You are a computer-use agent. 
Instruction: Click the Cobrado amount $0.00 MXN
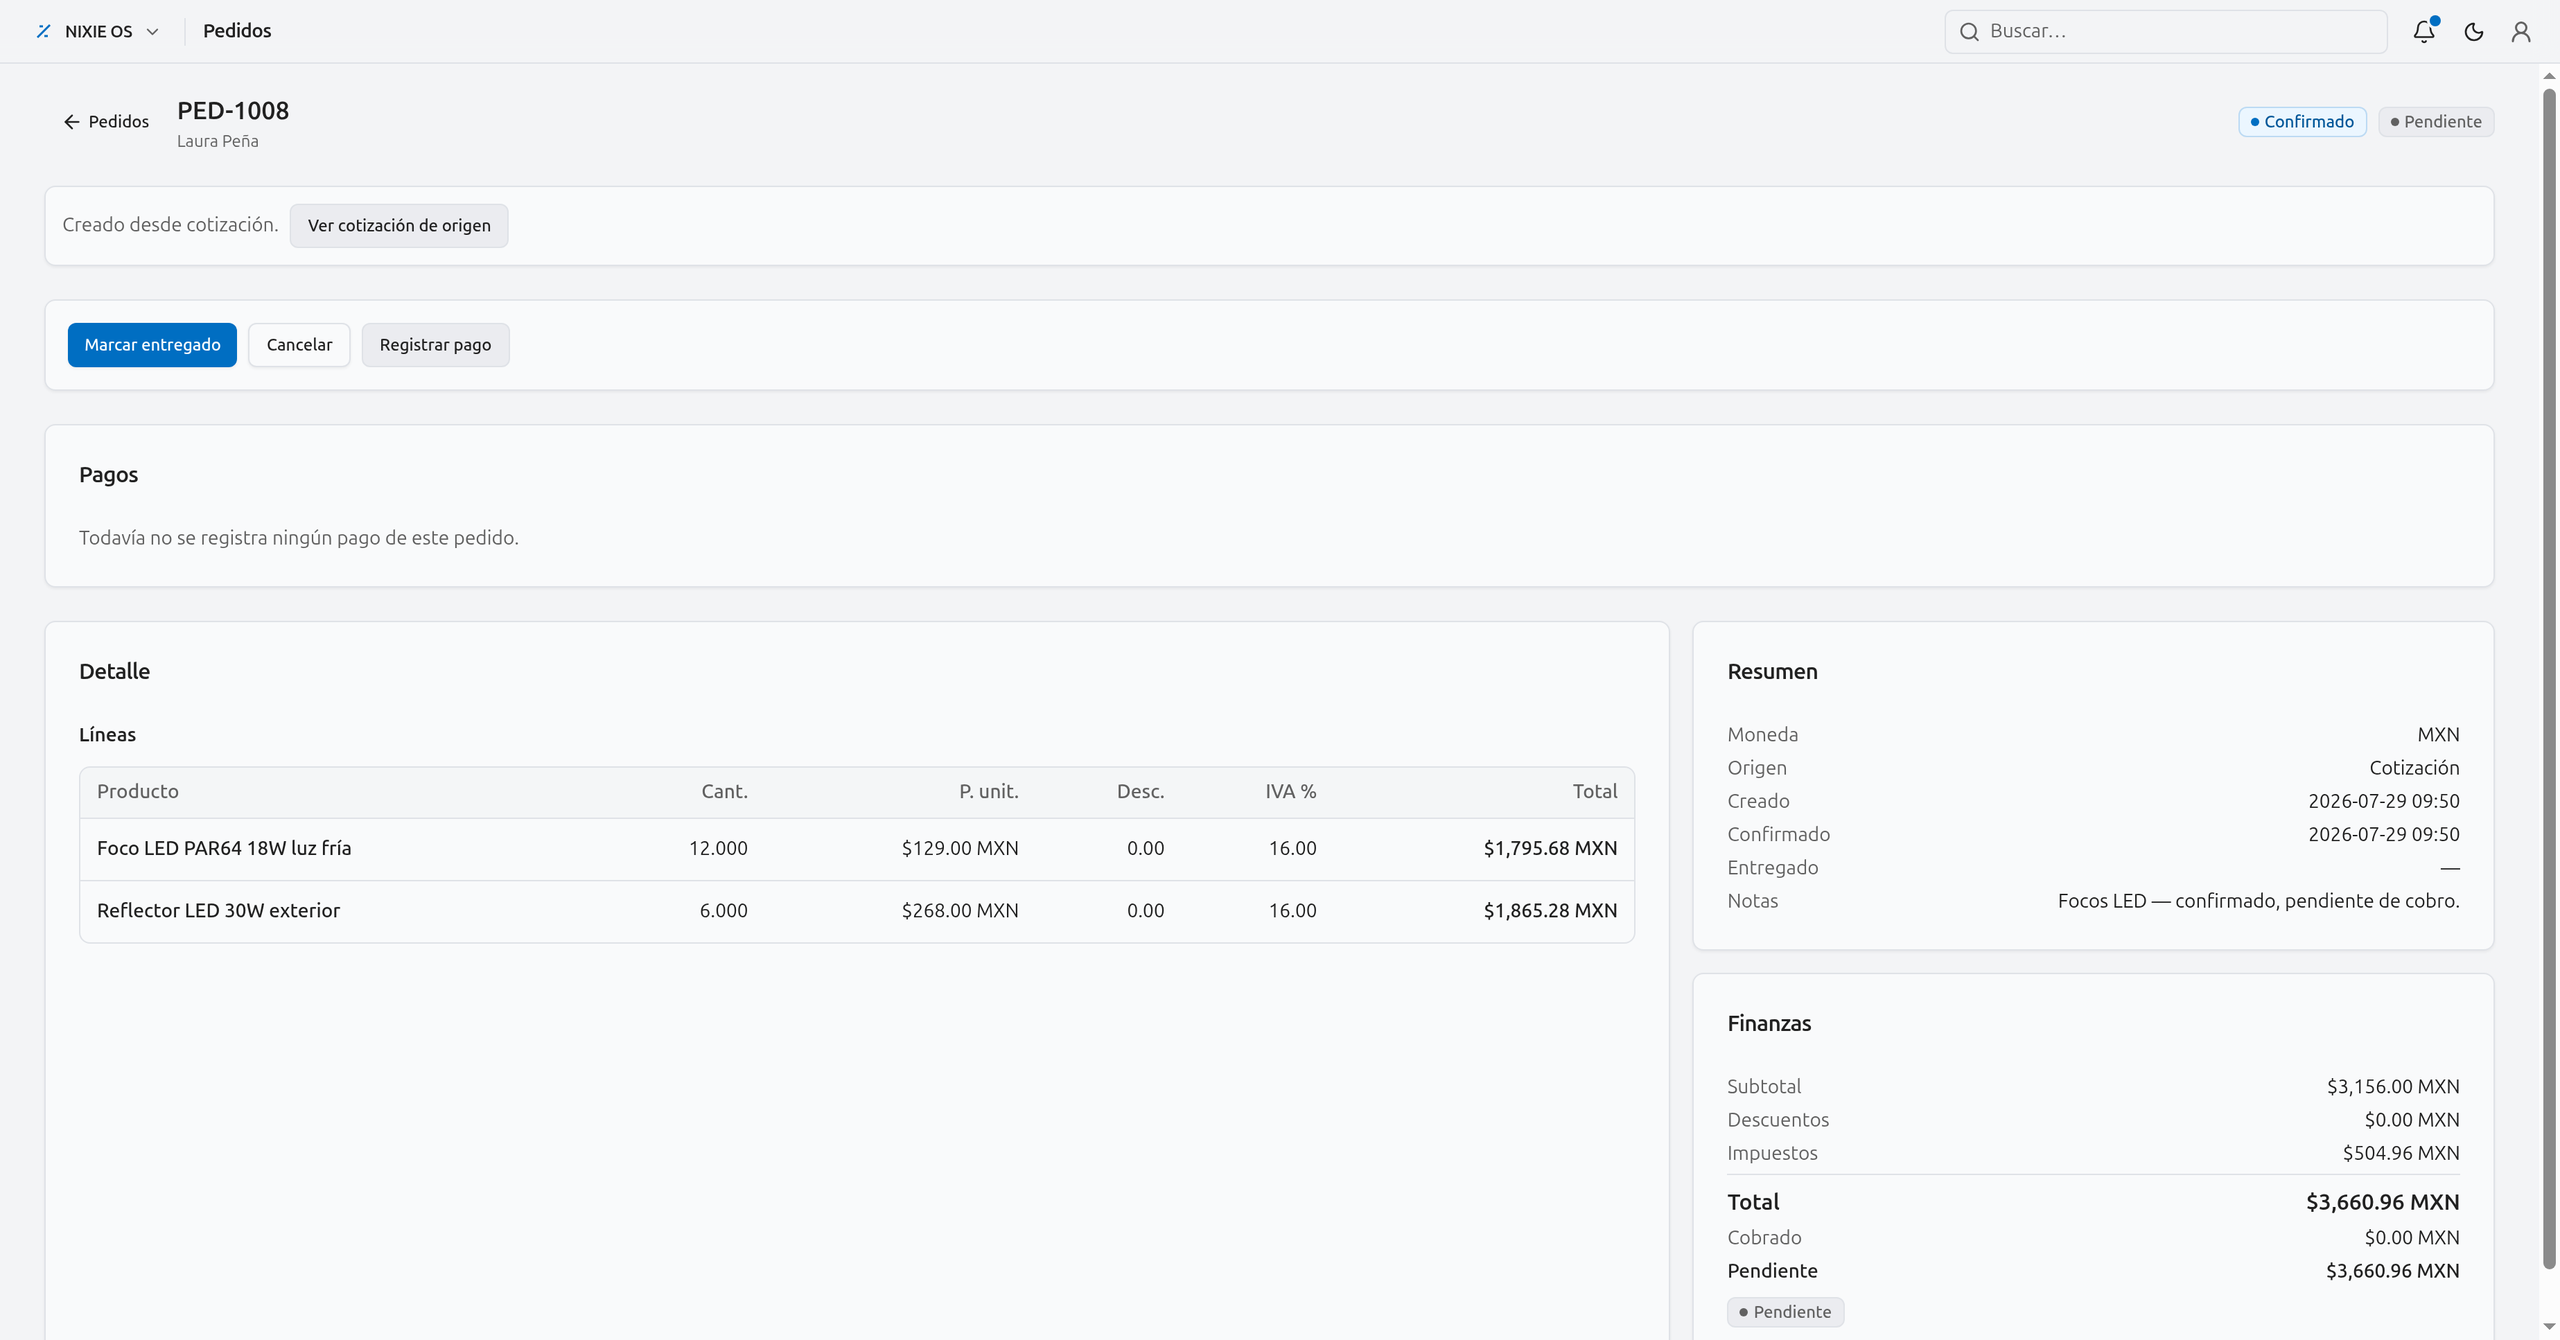[2412, 1237]
